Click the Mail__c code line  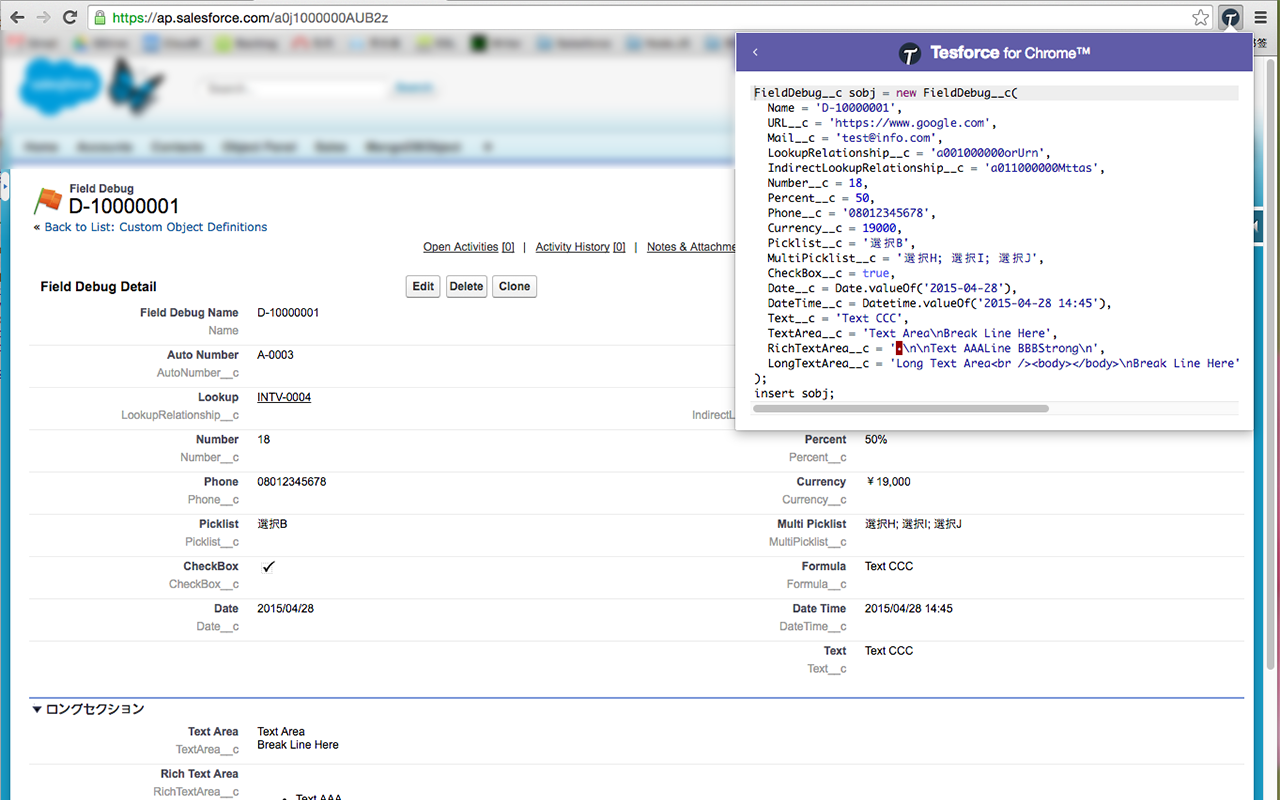tap(855, 138)
